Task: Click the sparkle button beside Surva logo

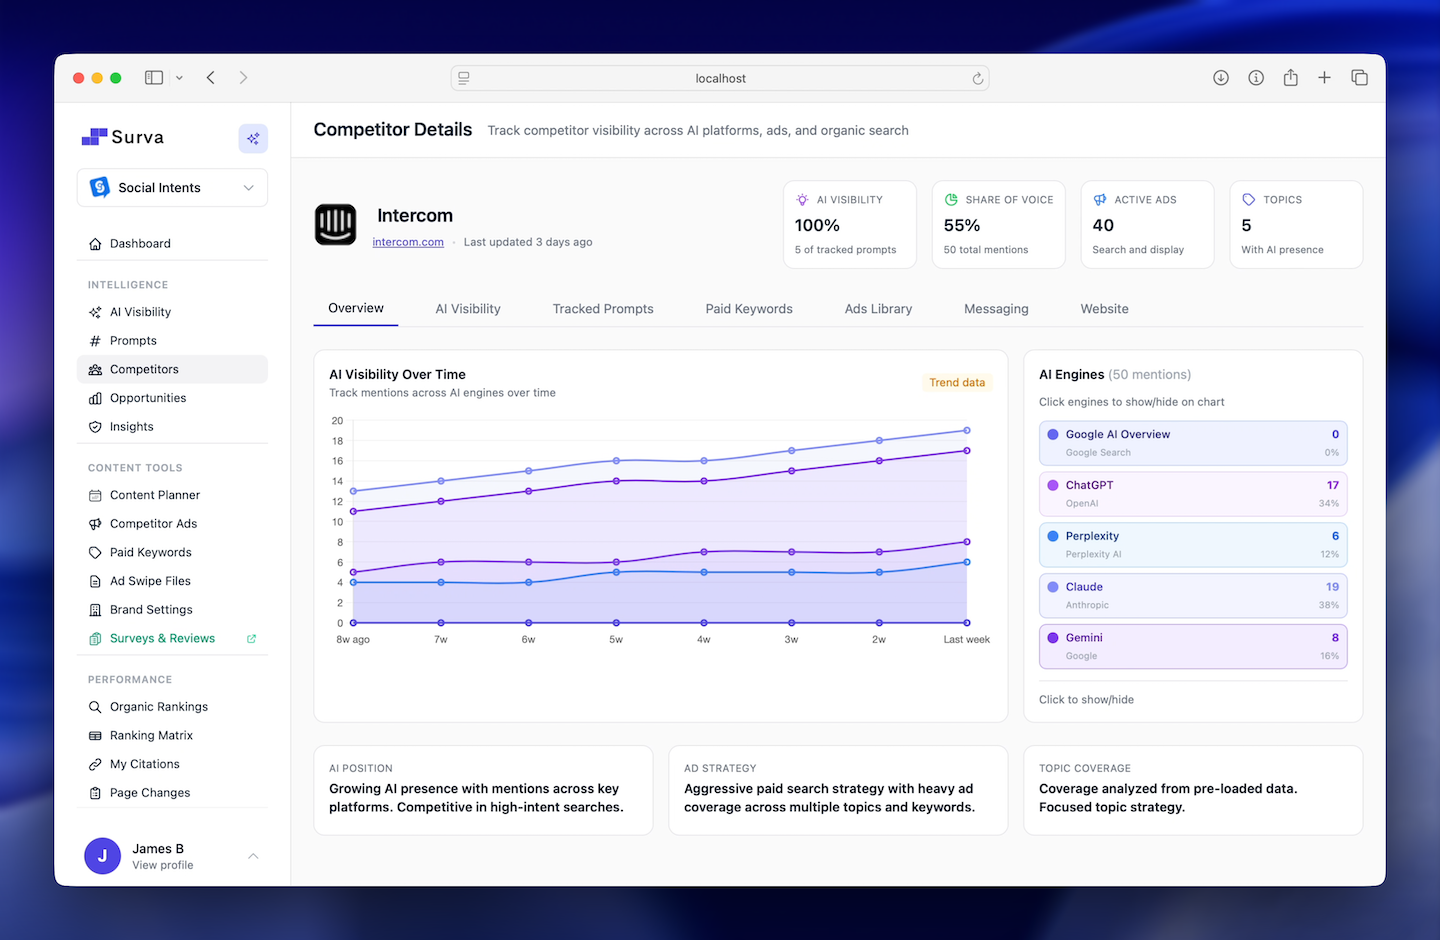Action: 253,138
